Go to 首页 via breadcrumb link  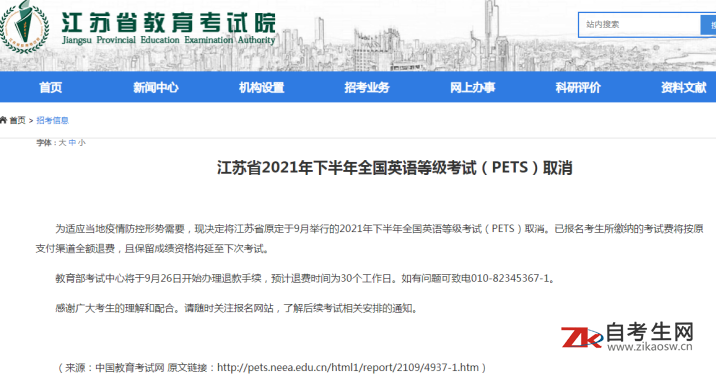(x=17, y=120)
